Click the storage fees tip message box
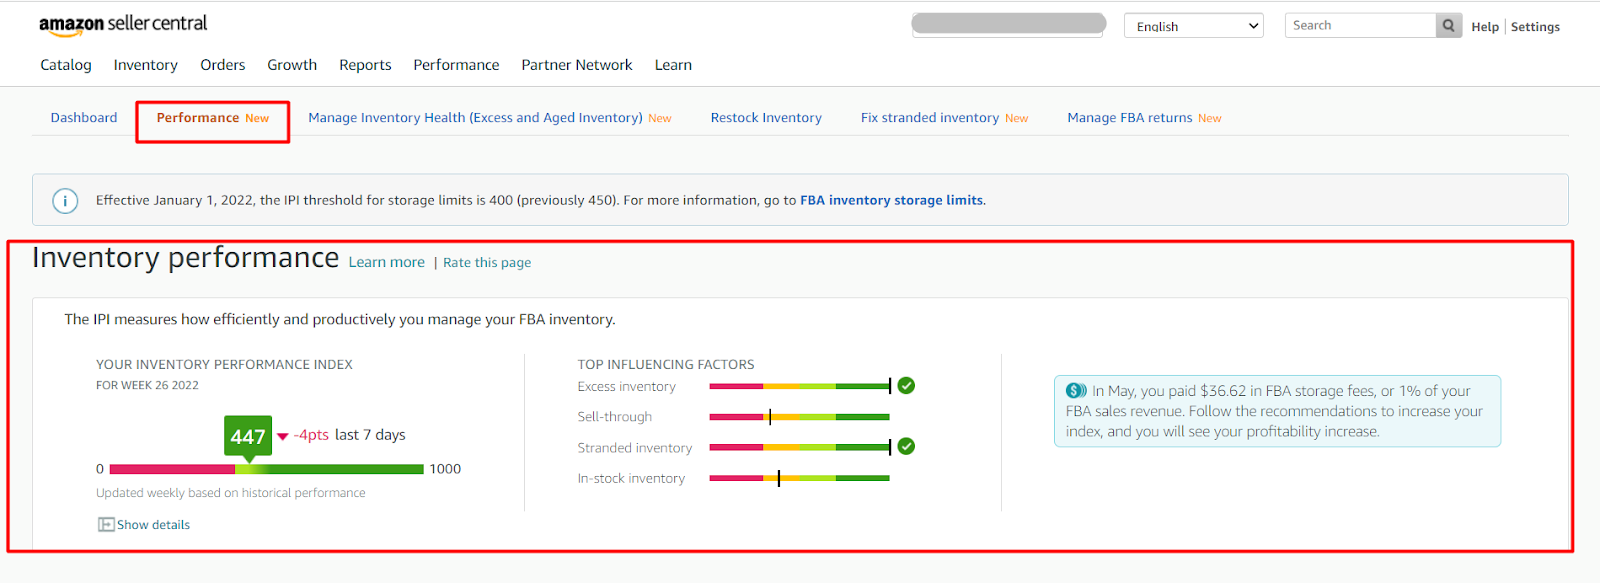The image size is (1600, 583). click(x=1277, y=411)
